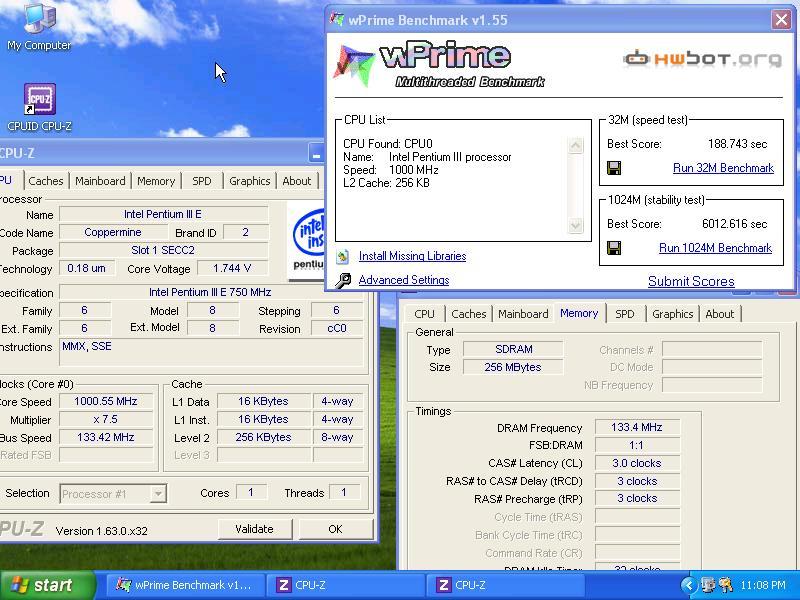Screen dimensions: 800x600
Task: Click Intel Pentium III E name field
Action: click(163, 214)
